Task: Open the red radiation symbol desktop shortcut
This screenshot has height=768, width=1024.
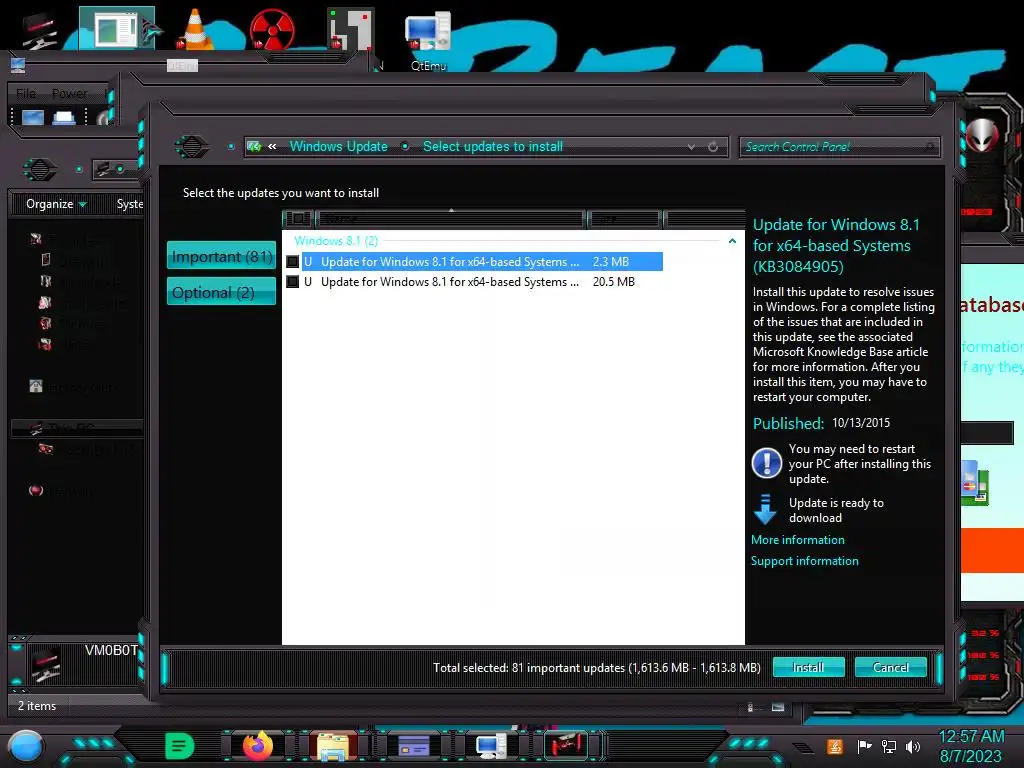Action: [271, 29]
